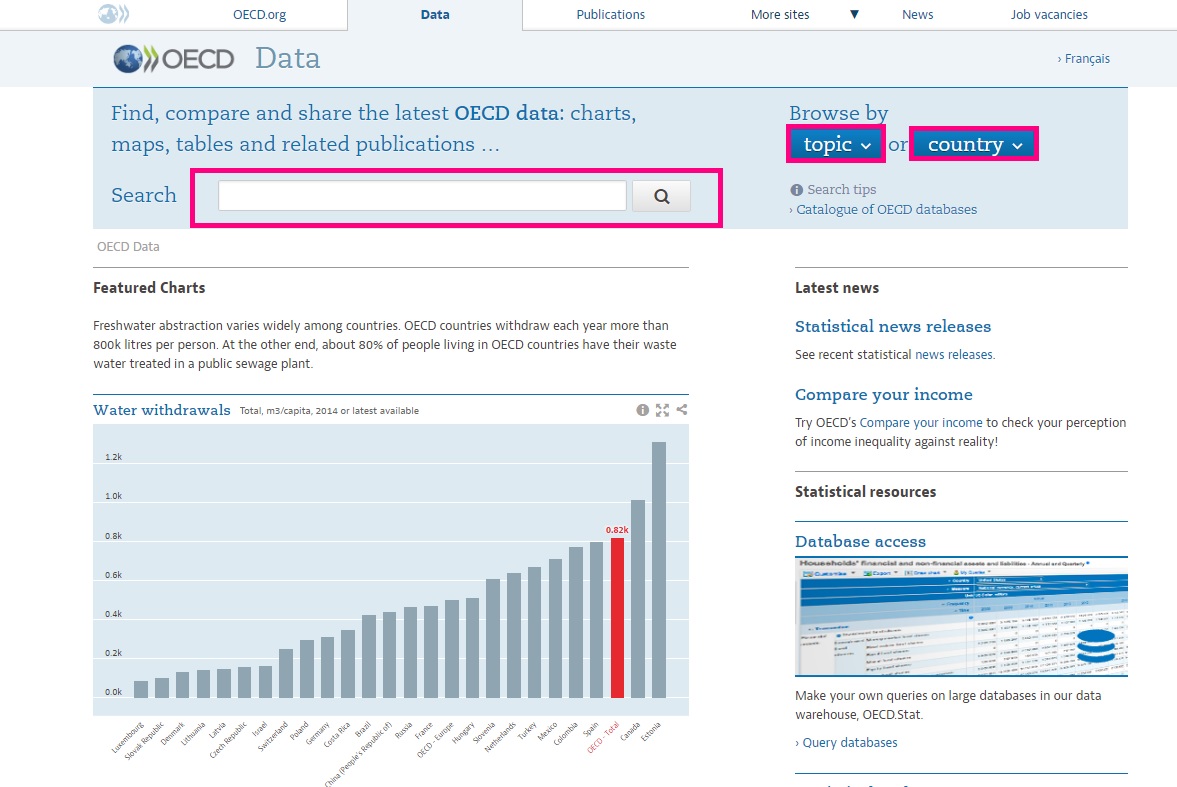Click the Canada bar in the chart
Viewport: 1177px width, 787px height.
click(637, 599)
